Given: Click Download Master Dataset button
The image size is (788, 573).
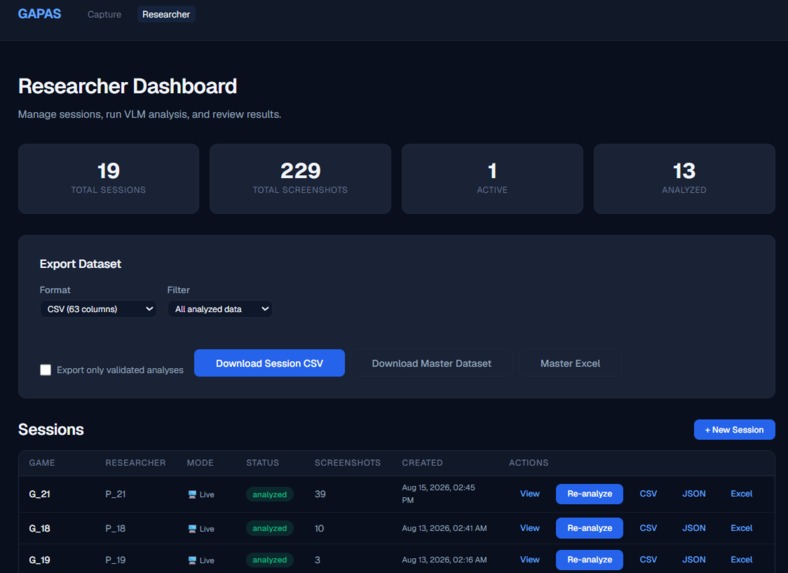Looking at the screenshot, I should tap(431, 363).
